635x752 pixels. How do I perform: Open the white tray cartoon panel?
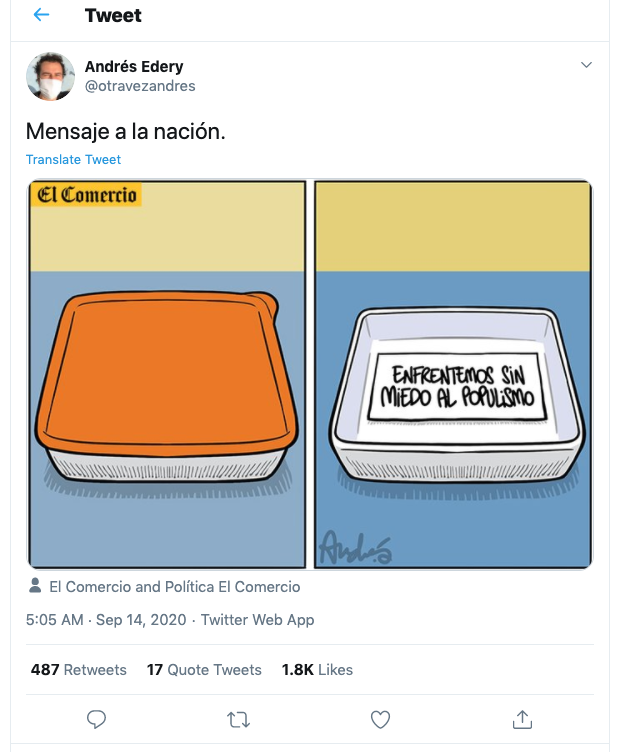coord(453,375)
